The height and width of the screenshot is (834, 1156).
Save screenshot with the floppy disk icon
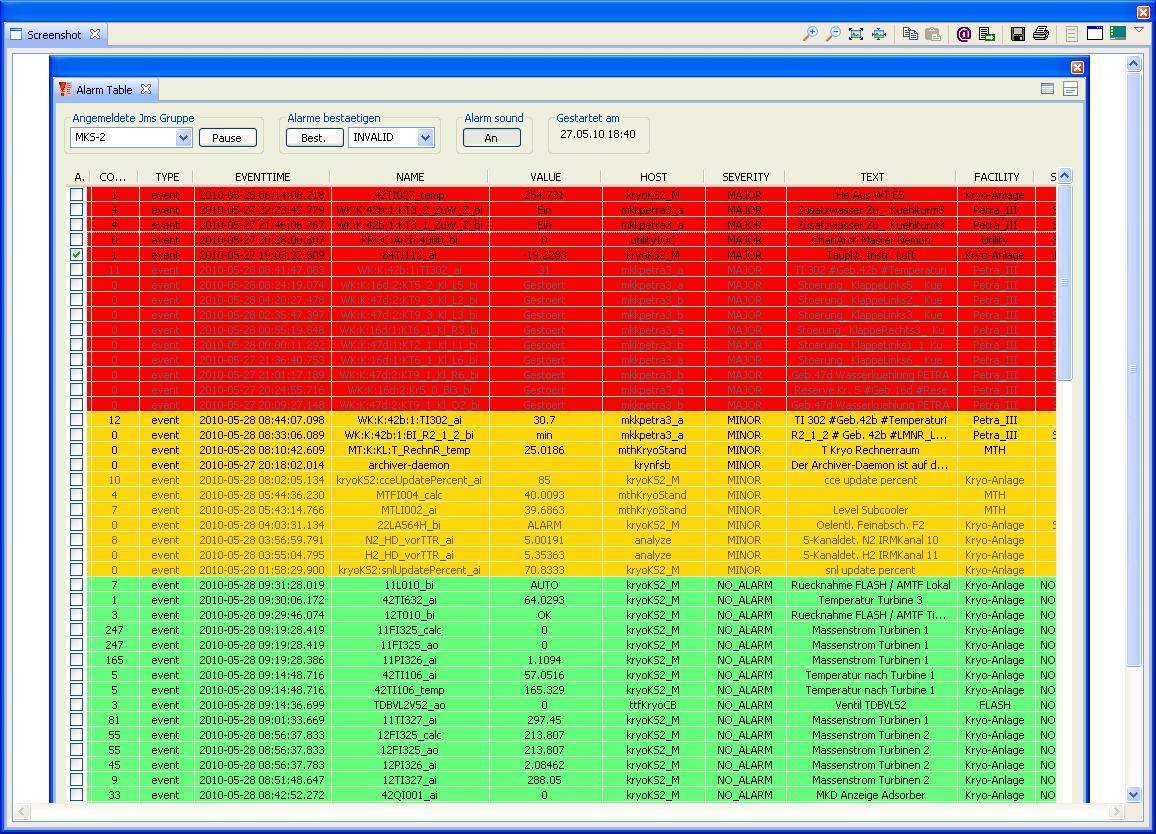tap(1018, 34)
